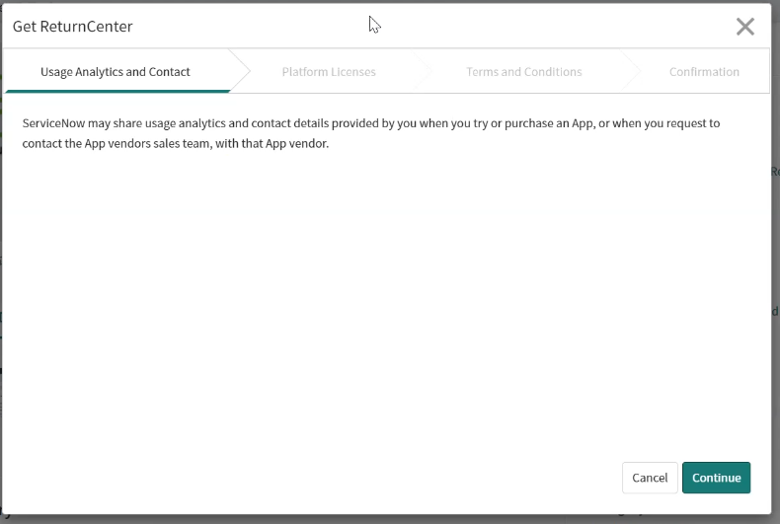
Task: Click the ServiceNow usage analytics notice text
Action: (x=371, y=133)
